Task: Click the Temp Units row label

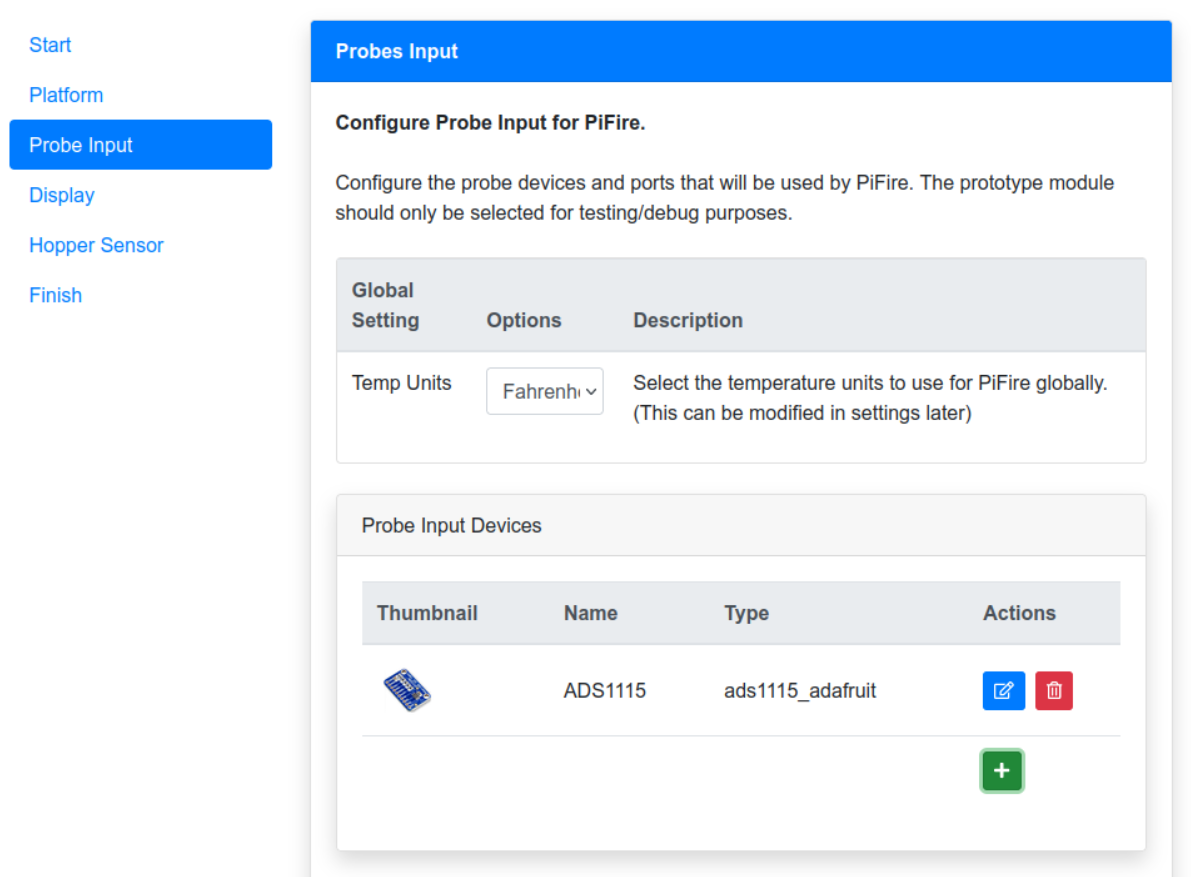Action: tap(401, 383)
